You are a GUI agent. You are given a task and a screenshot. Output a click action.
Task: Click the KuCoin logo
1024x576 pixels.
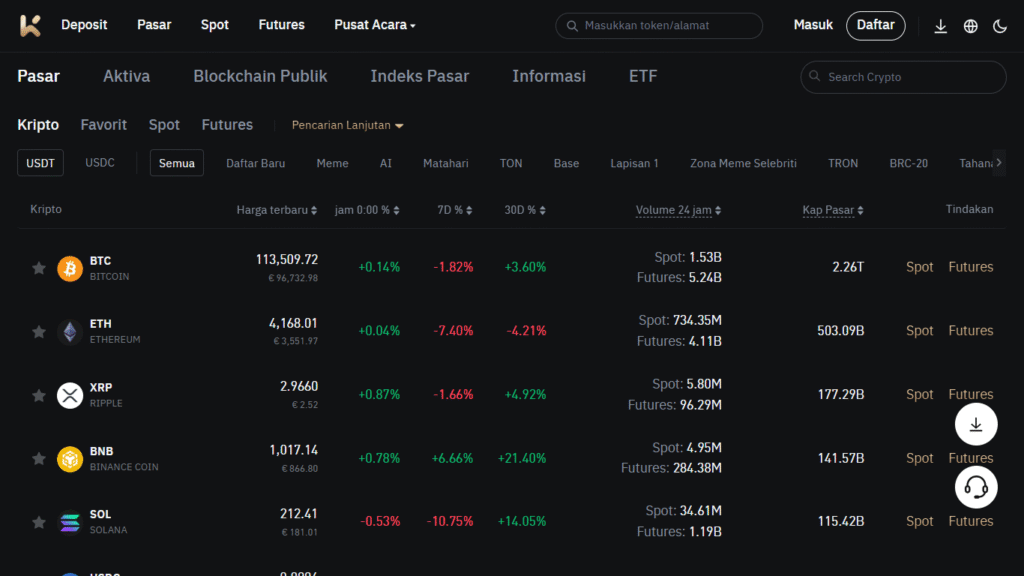(x=30, y=25)
